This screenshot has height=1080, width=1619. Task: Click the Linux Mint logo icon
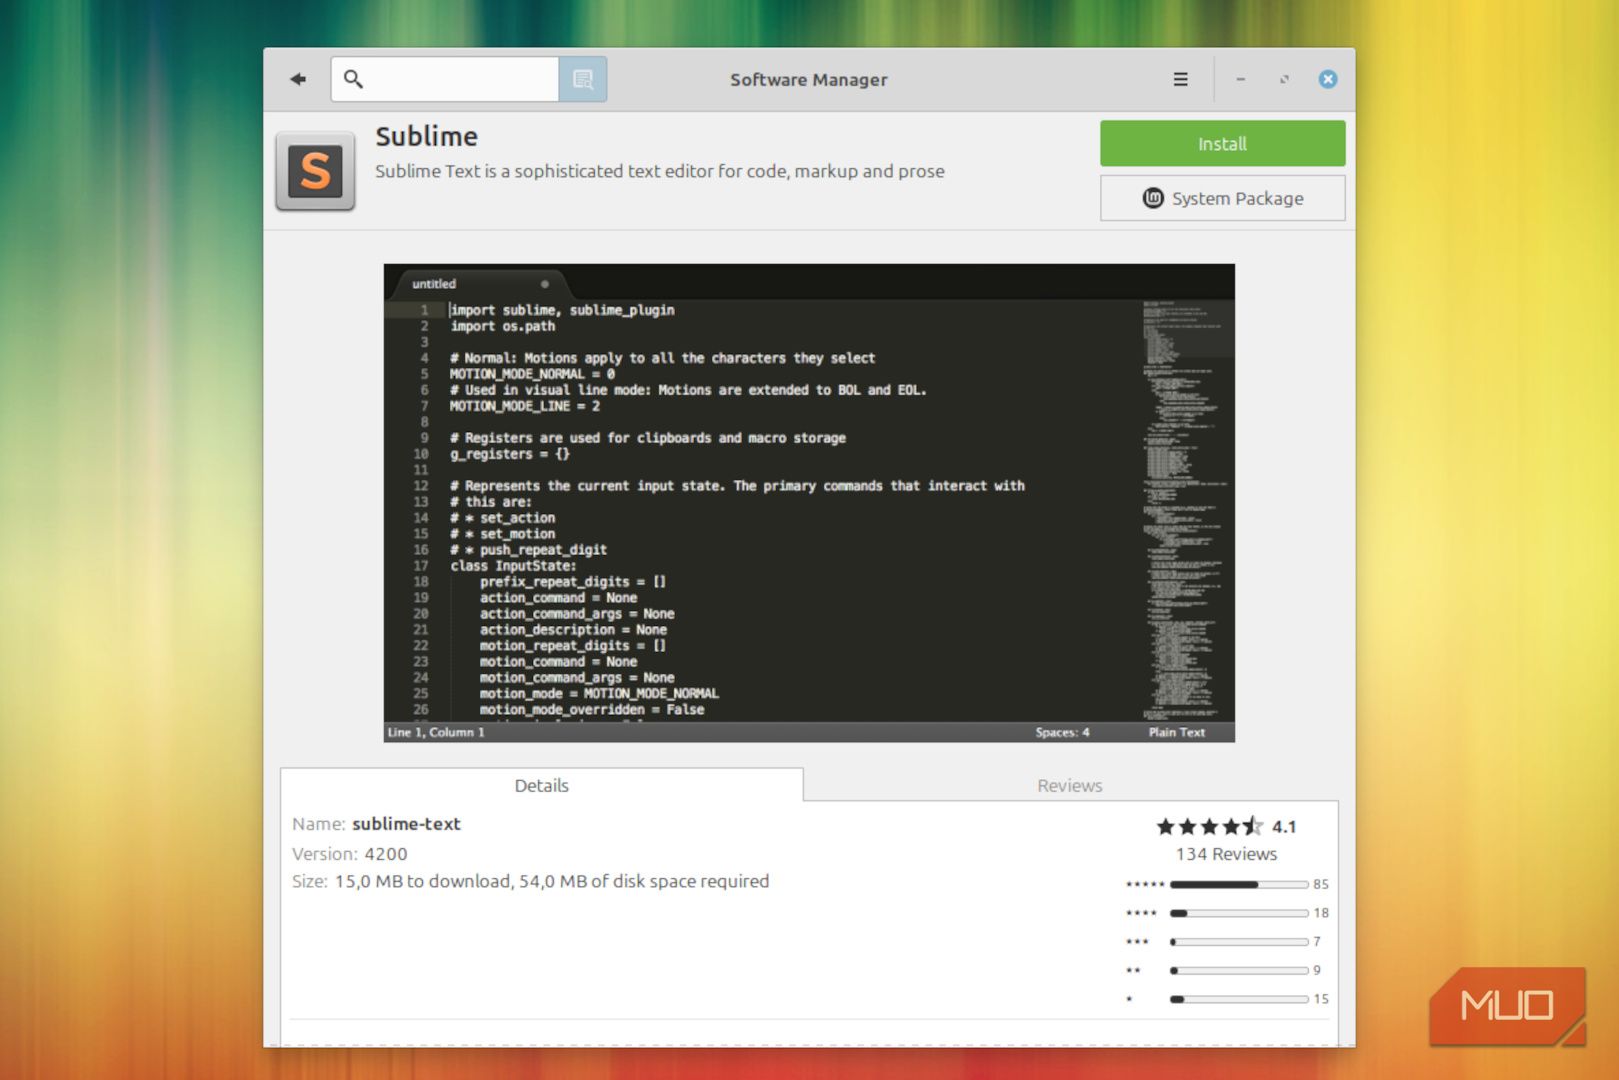click(x=1153, y=198)
